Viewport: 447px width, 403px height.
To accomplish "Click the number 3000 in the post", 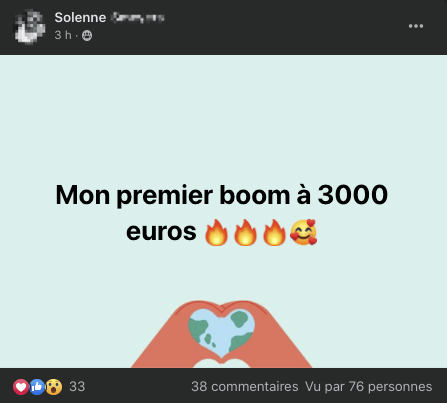I will (353, 195).
